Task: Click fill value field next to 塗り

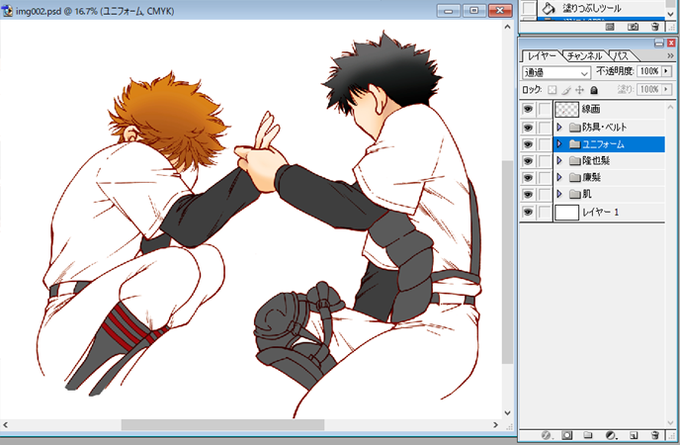Action: click(649, 89)
